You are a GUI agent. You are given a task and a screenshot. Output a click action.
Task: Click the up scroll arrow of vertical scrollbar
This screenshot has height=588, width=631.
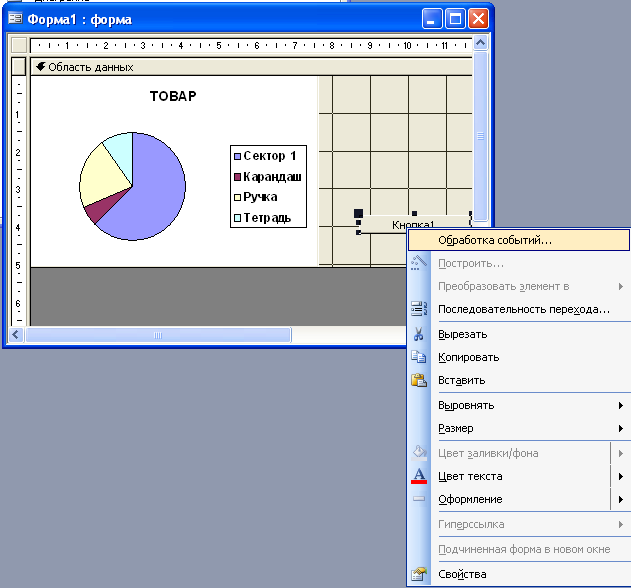click(480, 43)
